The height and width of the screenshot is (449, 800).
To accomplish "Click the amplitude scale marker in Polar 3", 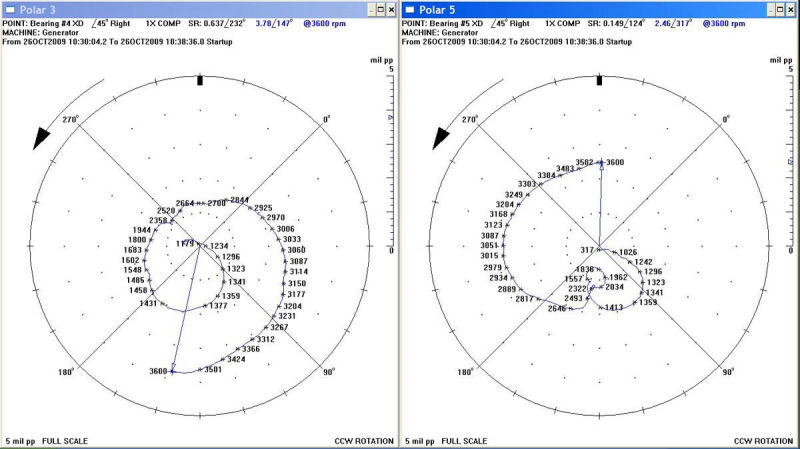I will [x=389, y=118].
